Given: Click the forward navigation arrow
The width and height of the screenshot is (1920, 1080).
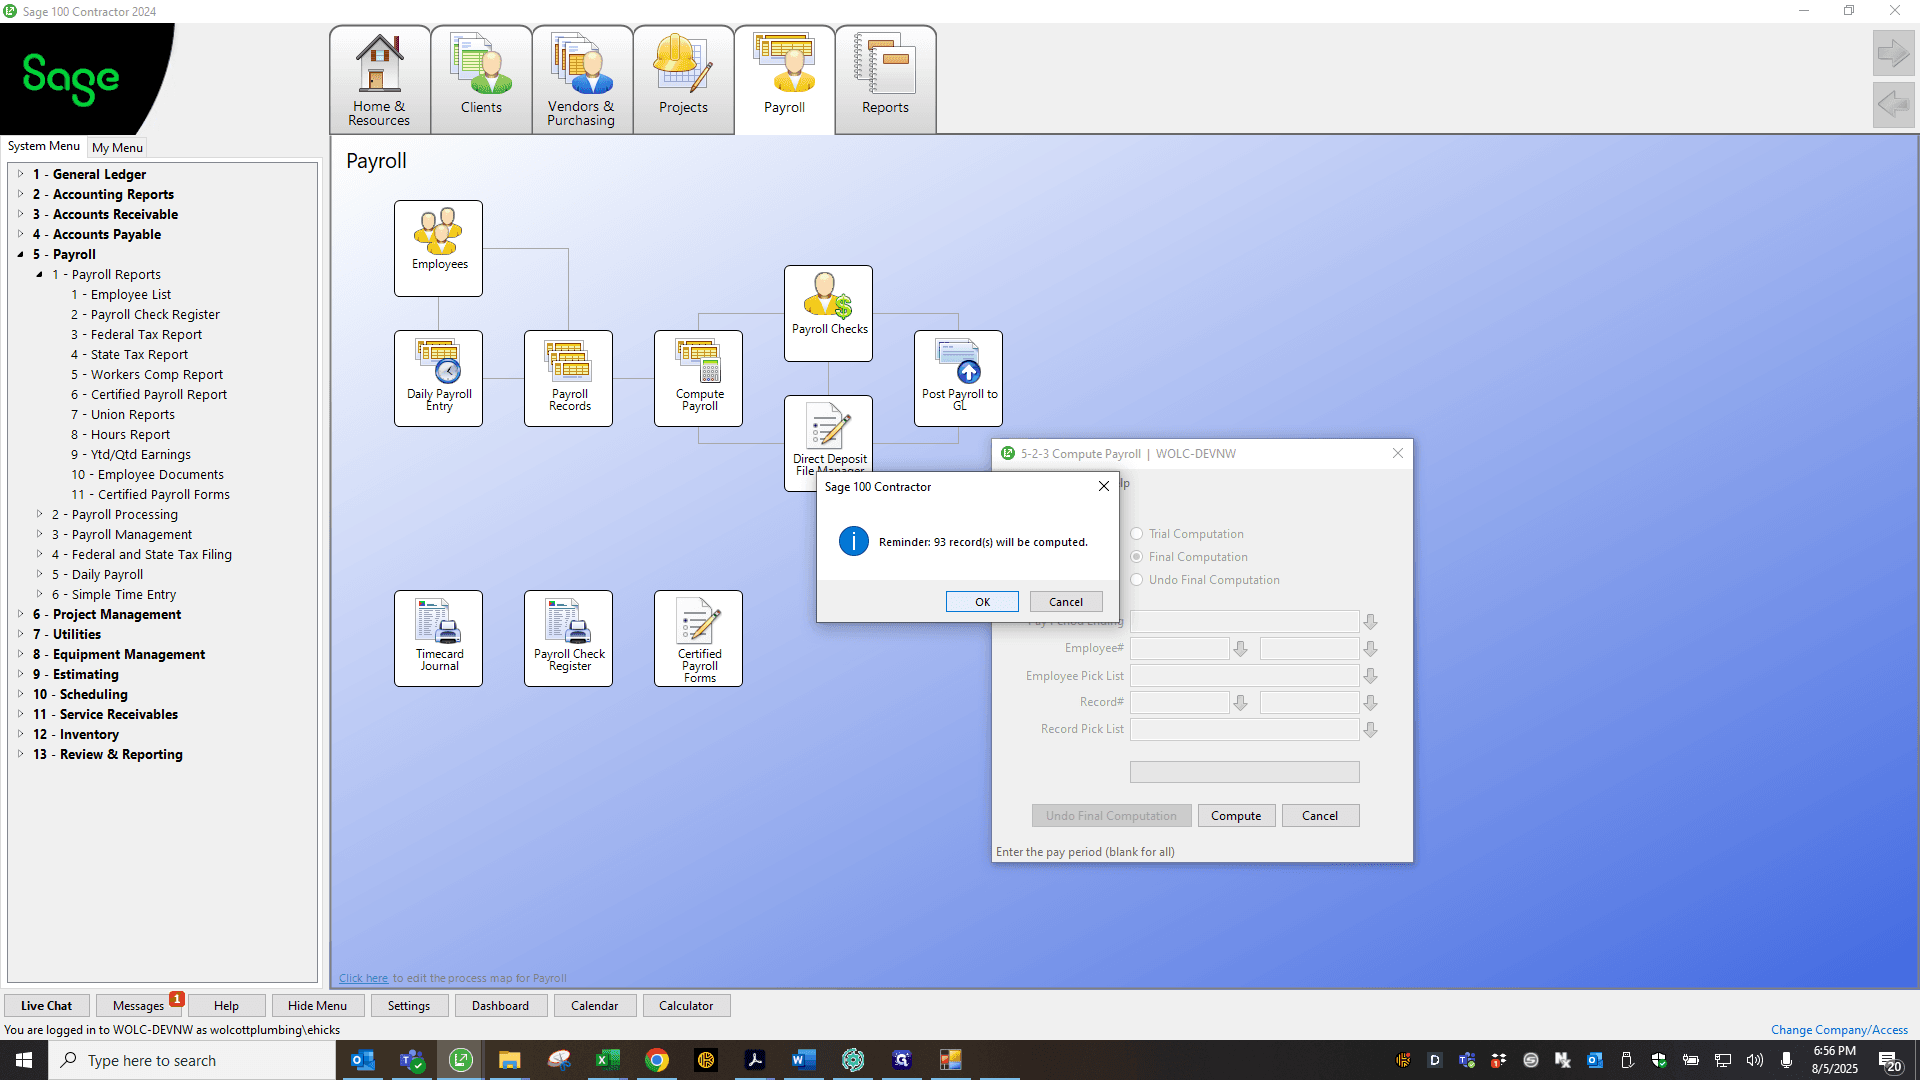Looking at the screenshot, I should click(1893, 53).
